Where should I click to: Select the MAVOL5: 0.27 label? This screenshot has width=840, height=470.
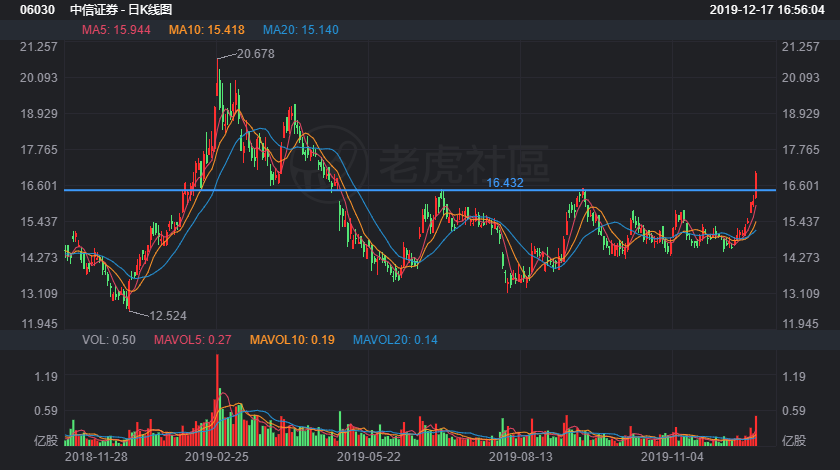192,340
